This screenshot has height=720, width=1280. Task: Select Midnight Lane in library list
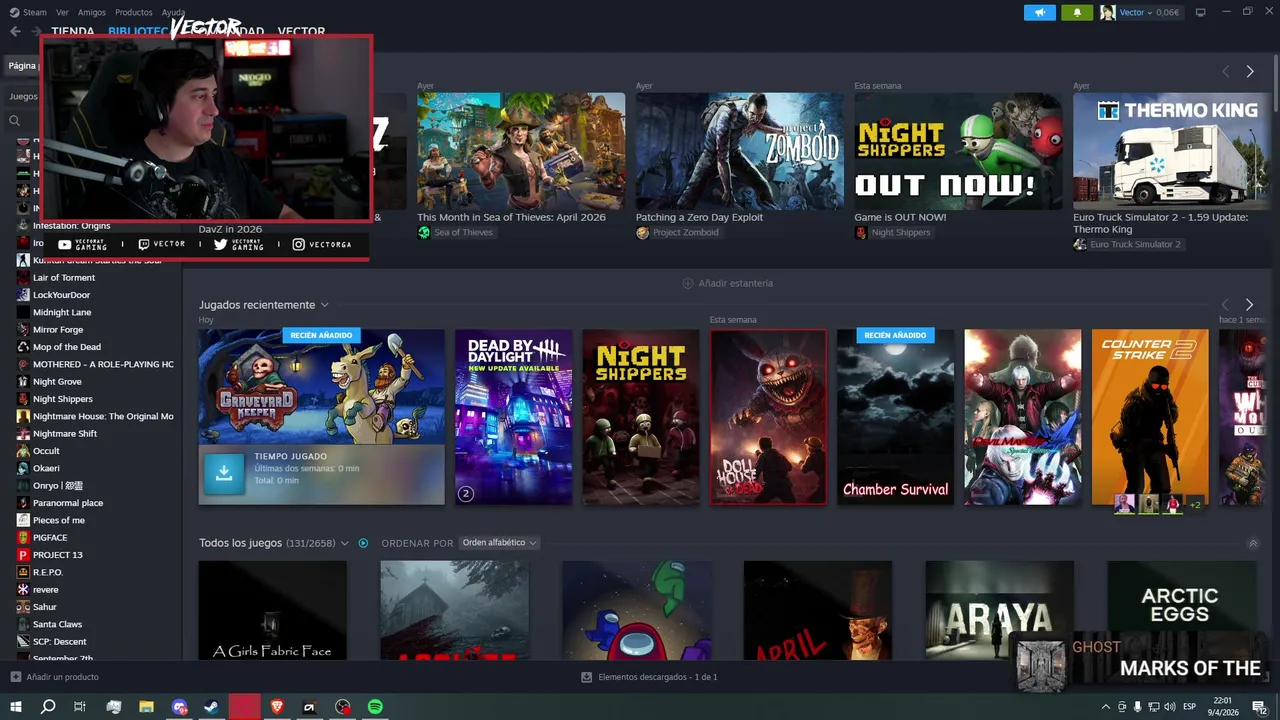(x=62, y=312)
